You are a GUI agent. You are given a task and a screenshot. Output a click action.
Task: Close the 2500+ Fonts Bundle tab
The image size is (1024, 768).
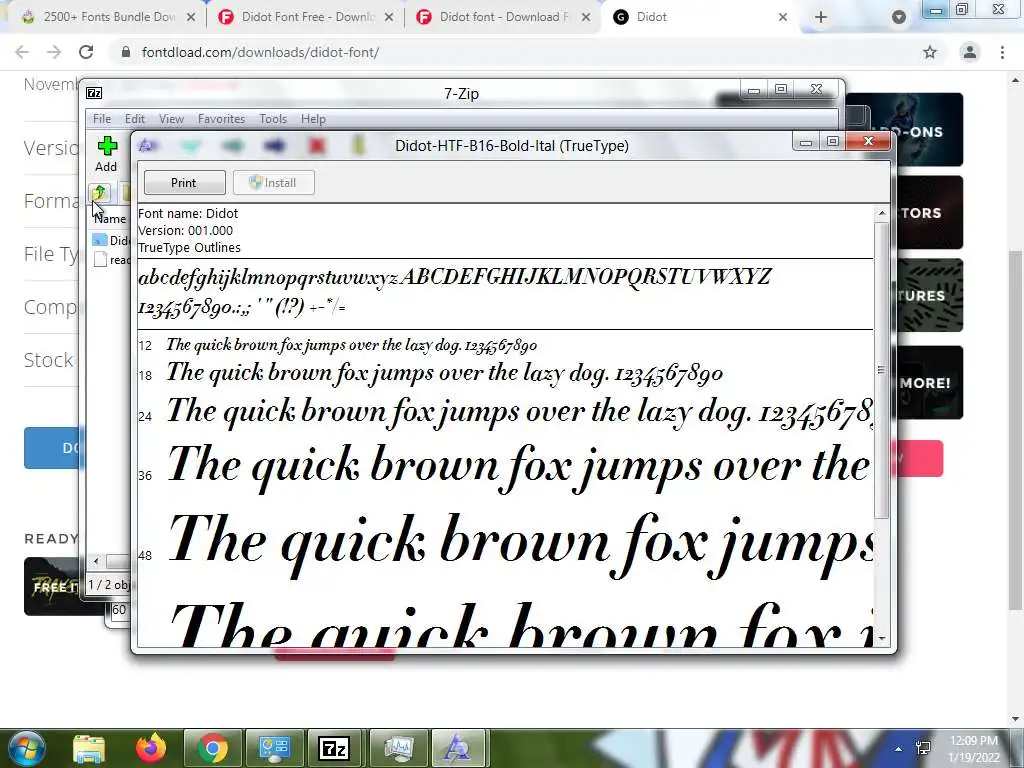(191, 17)
